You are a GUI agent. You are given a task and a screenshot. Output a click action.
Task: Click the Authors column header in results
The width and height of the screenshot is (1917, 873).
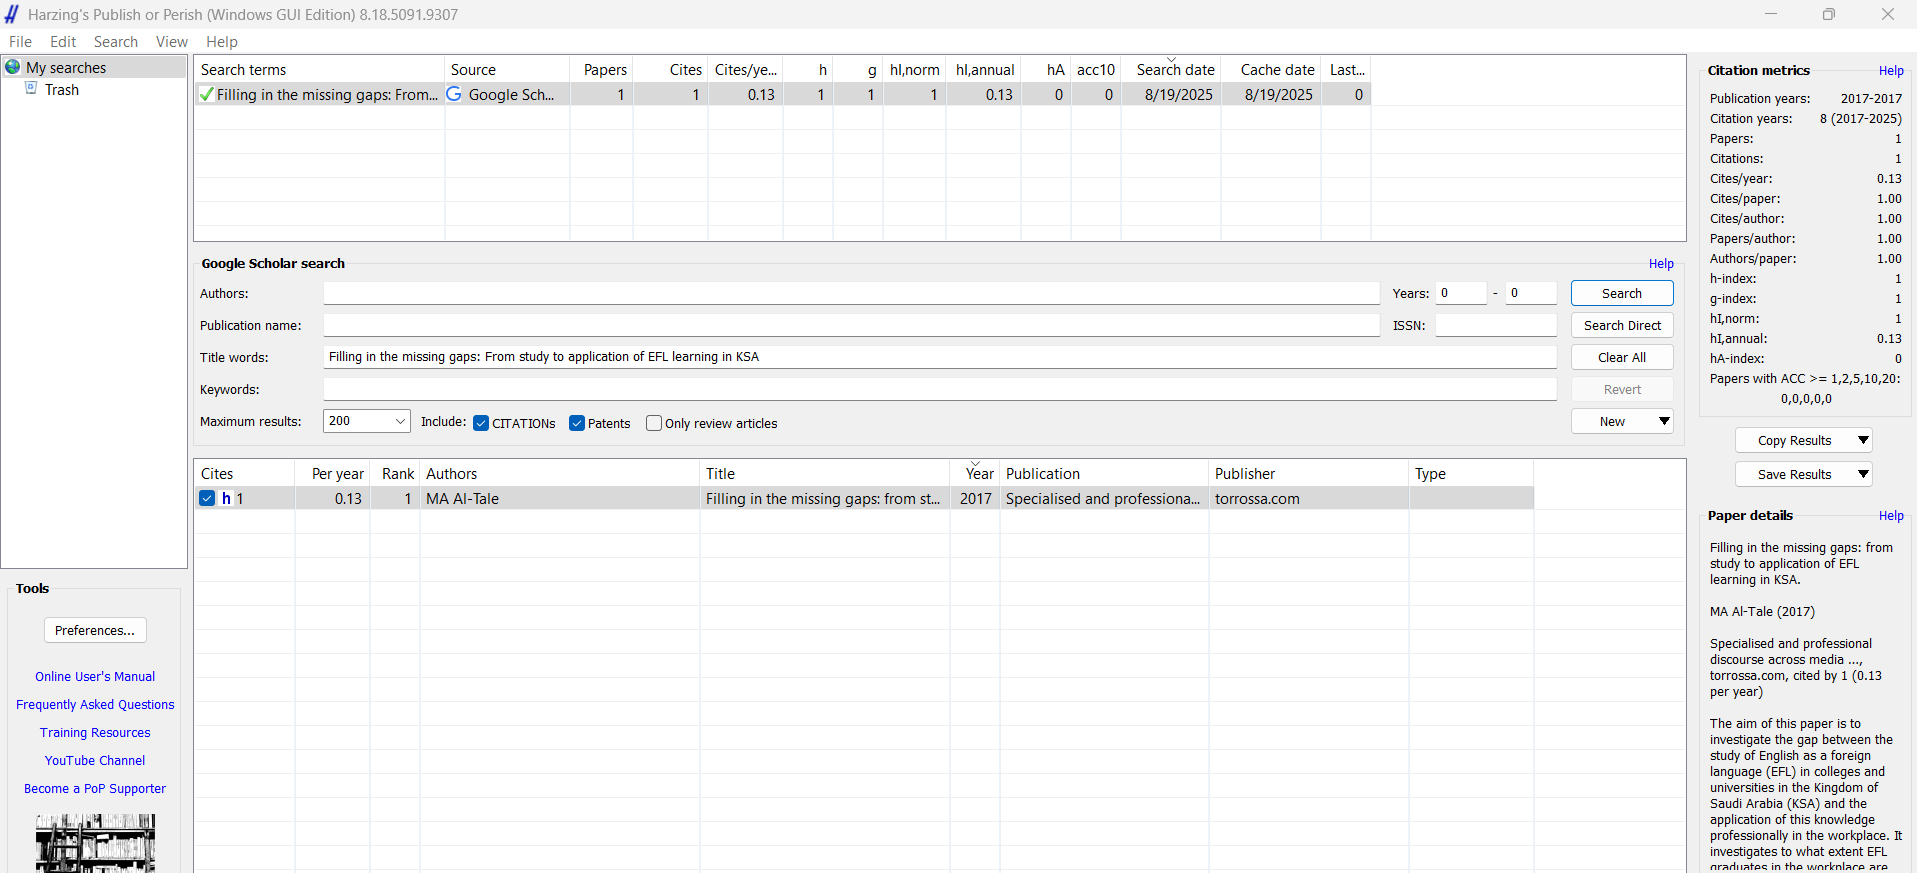(x=560, y=473)
